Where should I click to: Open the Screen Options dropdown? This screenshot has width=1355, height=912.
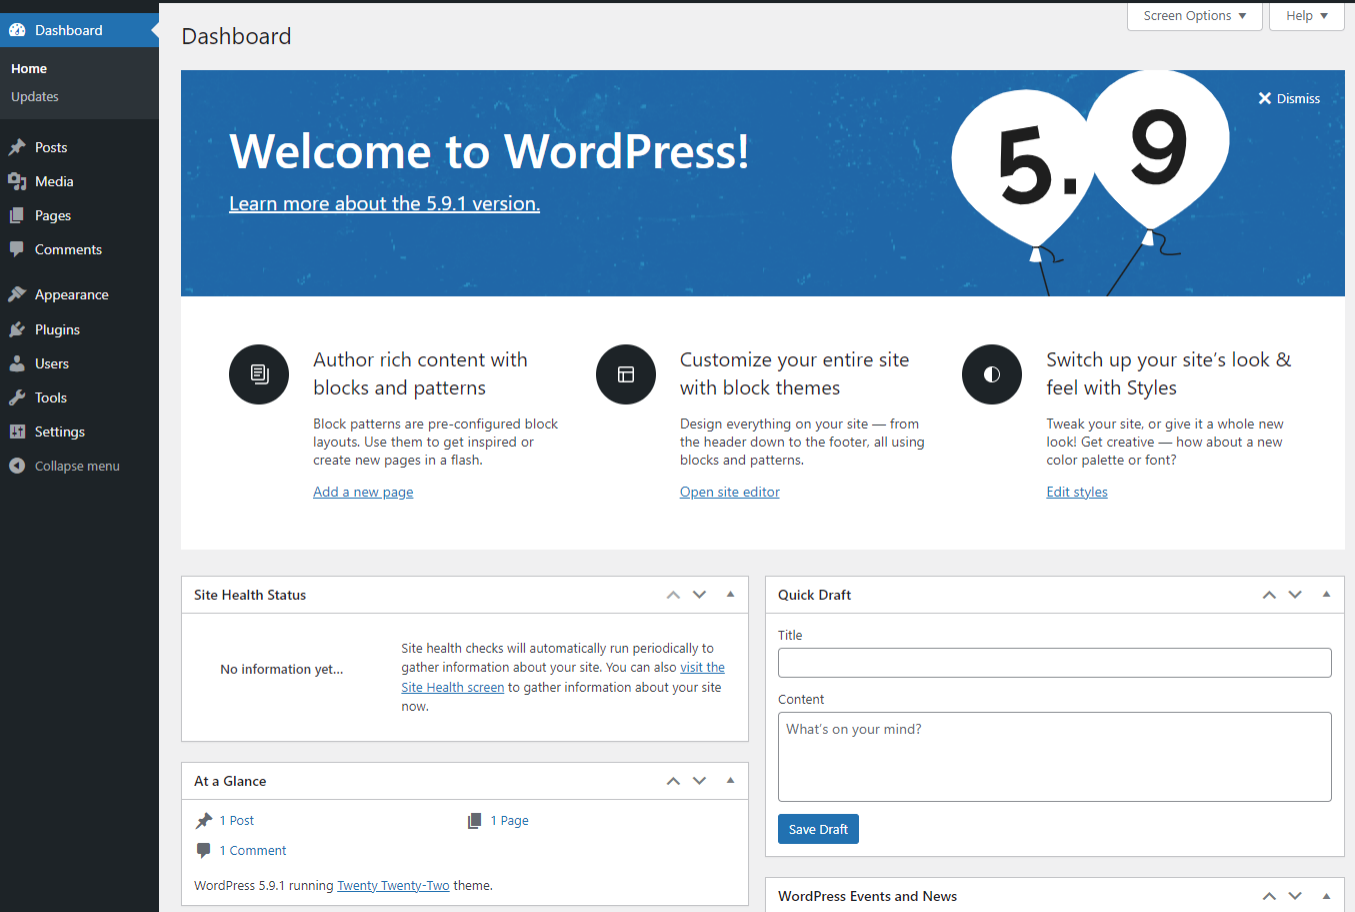(1195, 16)
